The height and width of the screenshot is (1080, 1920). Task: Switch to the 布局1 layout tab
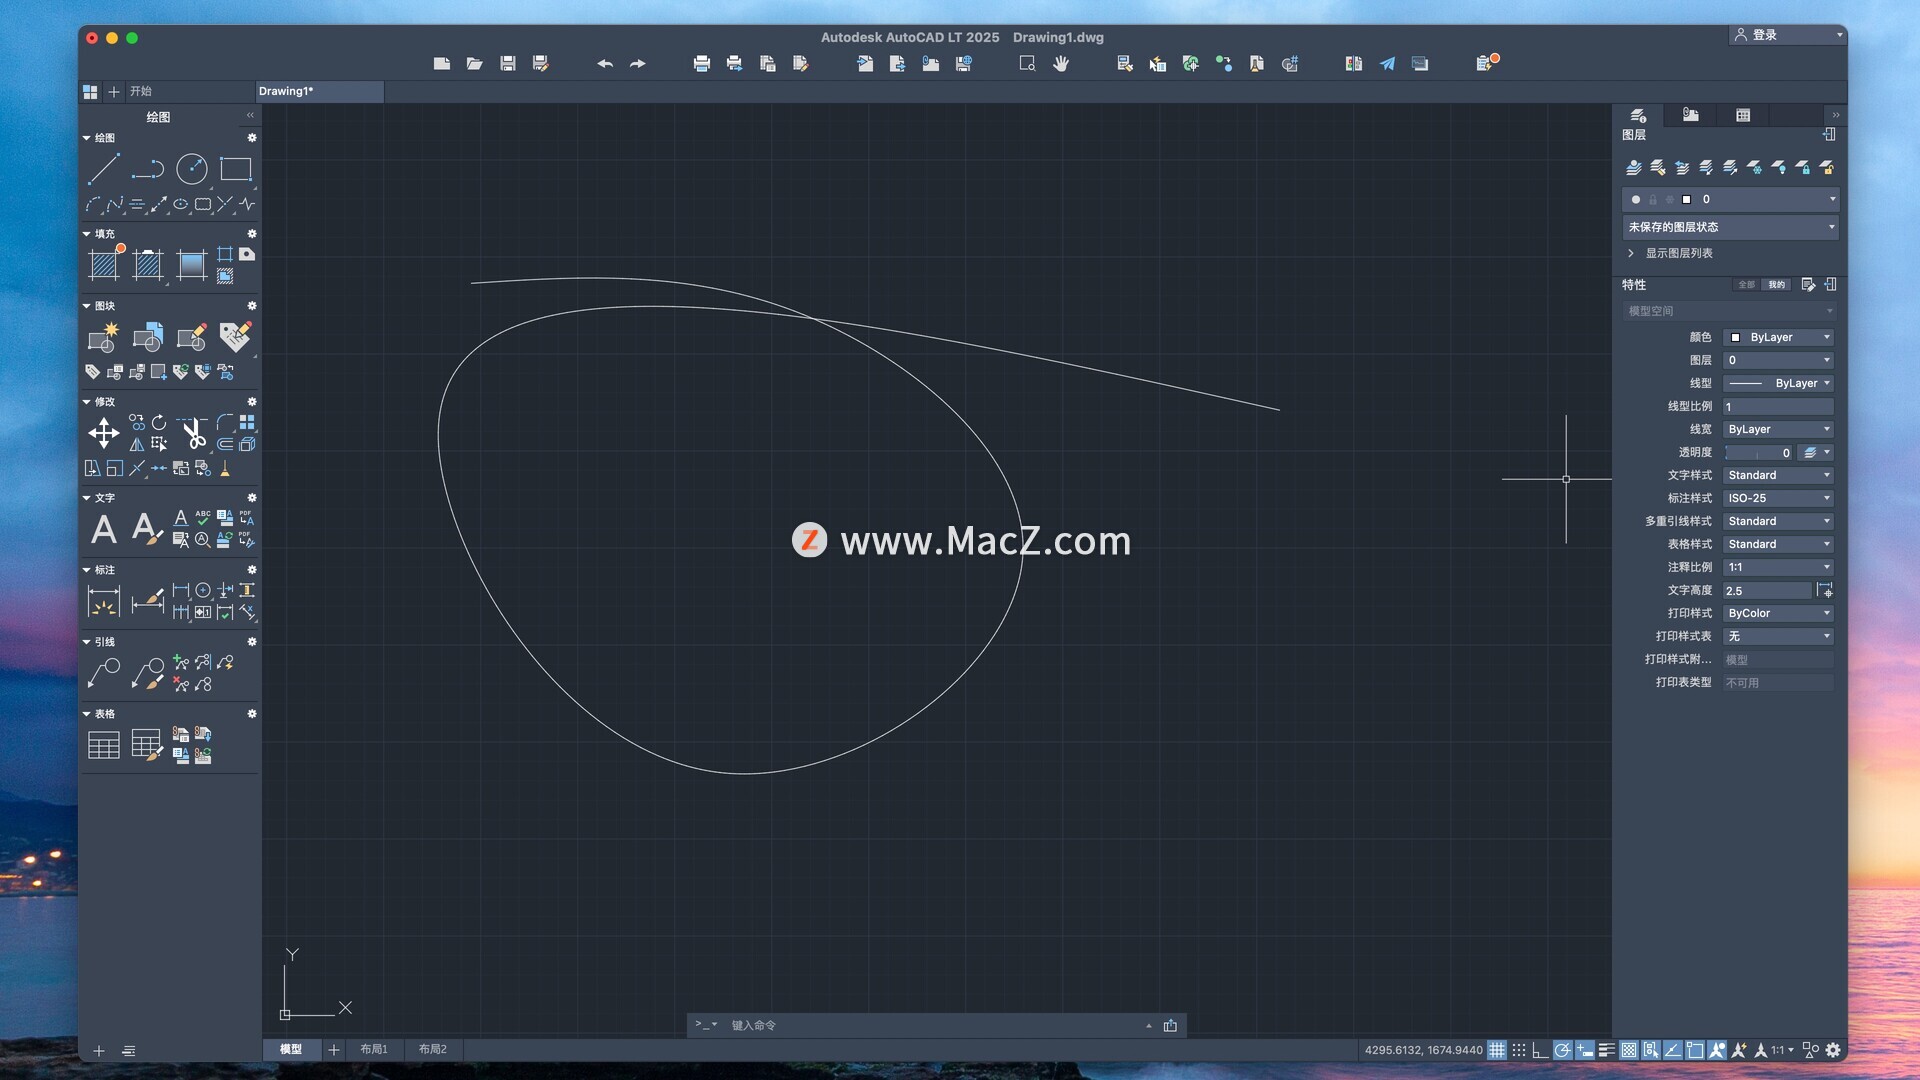[x=374, y=1049]
